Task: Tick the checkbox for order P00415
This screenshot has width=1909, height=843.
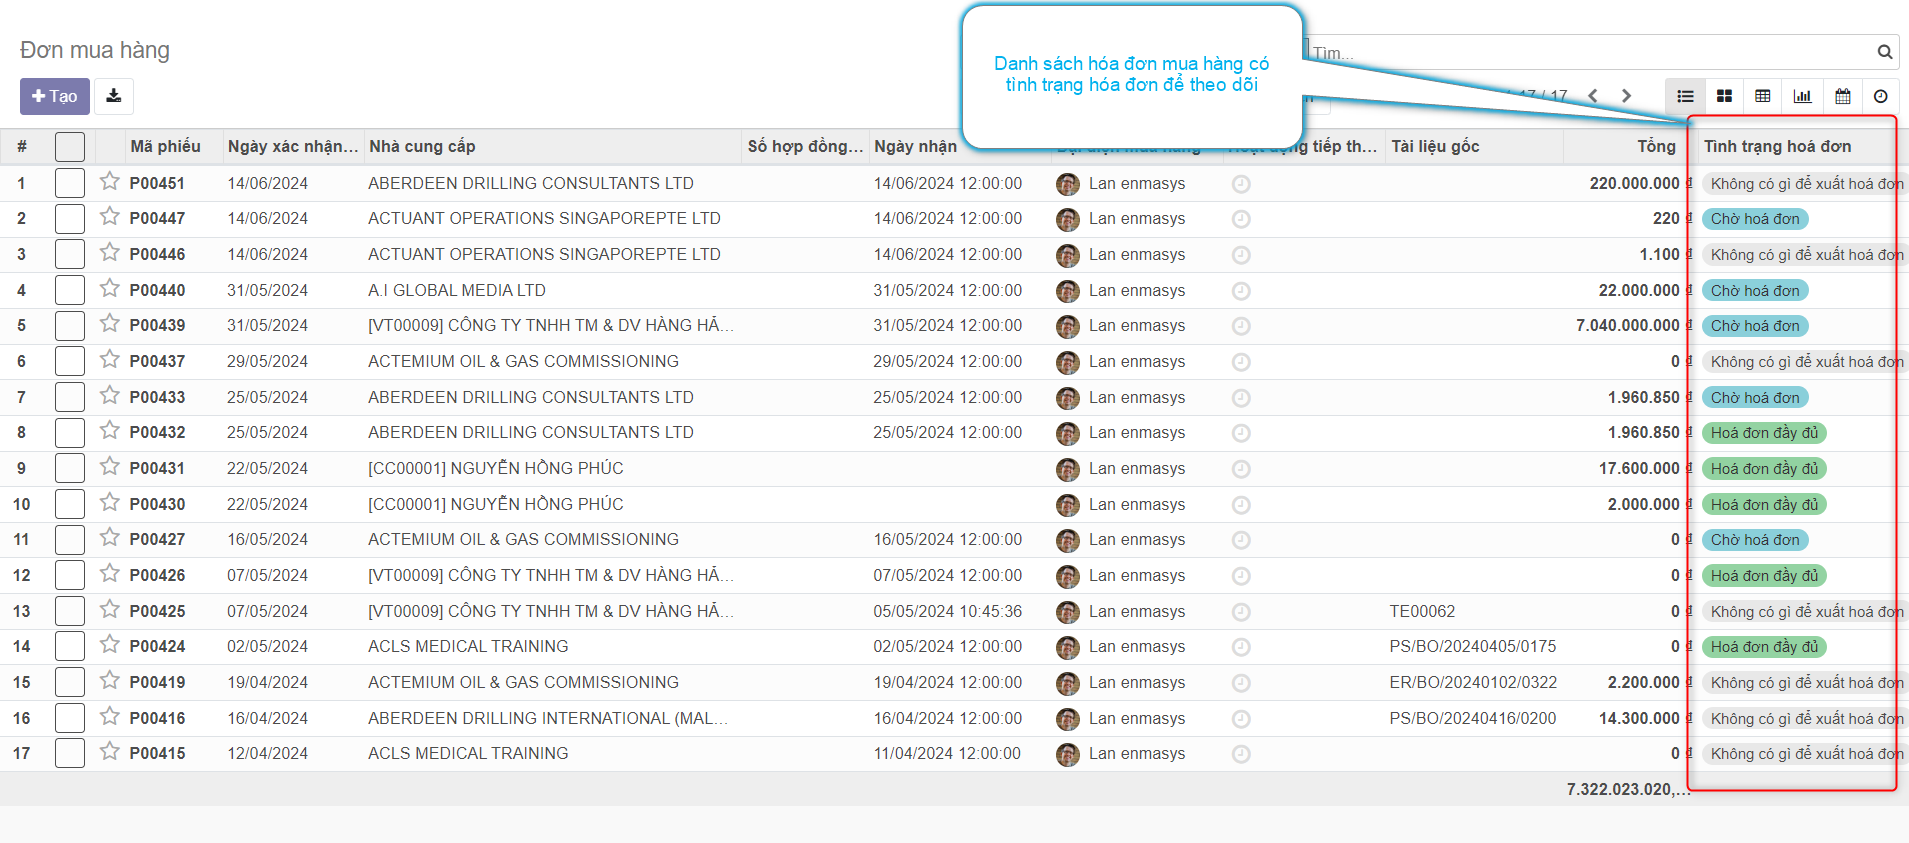Action: pyautogui.click(x=70, y=754)
